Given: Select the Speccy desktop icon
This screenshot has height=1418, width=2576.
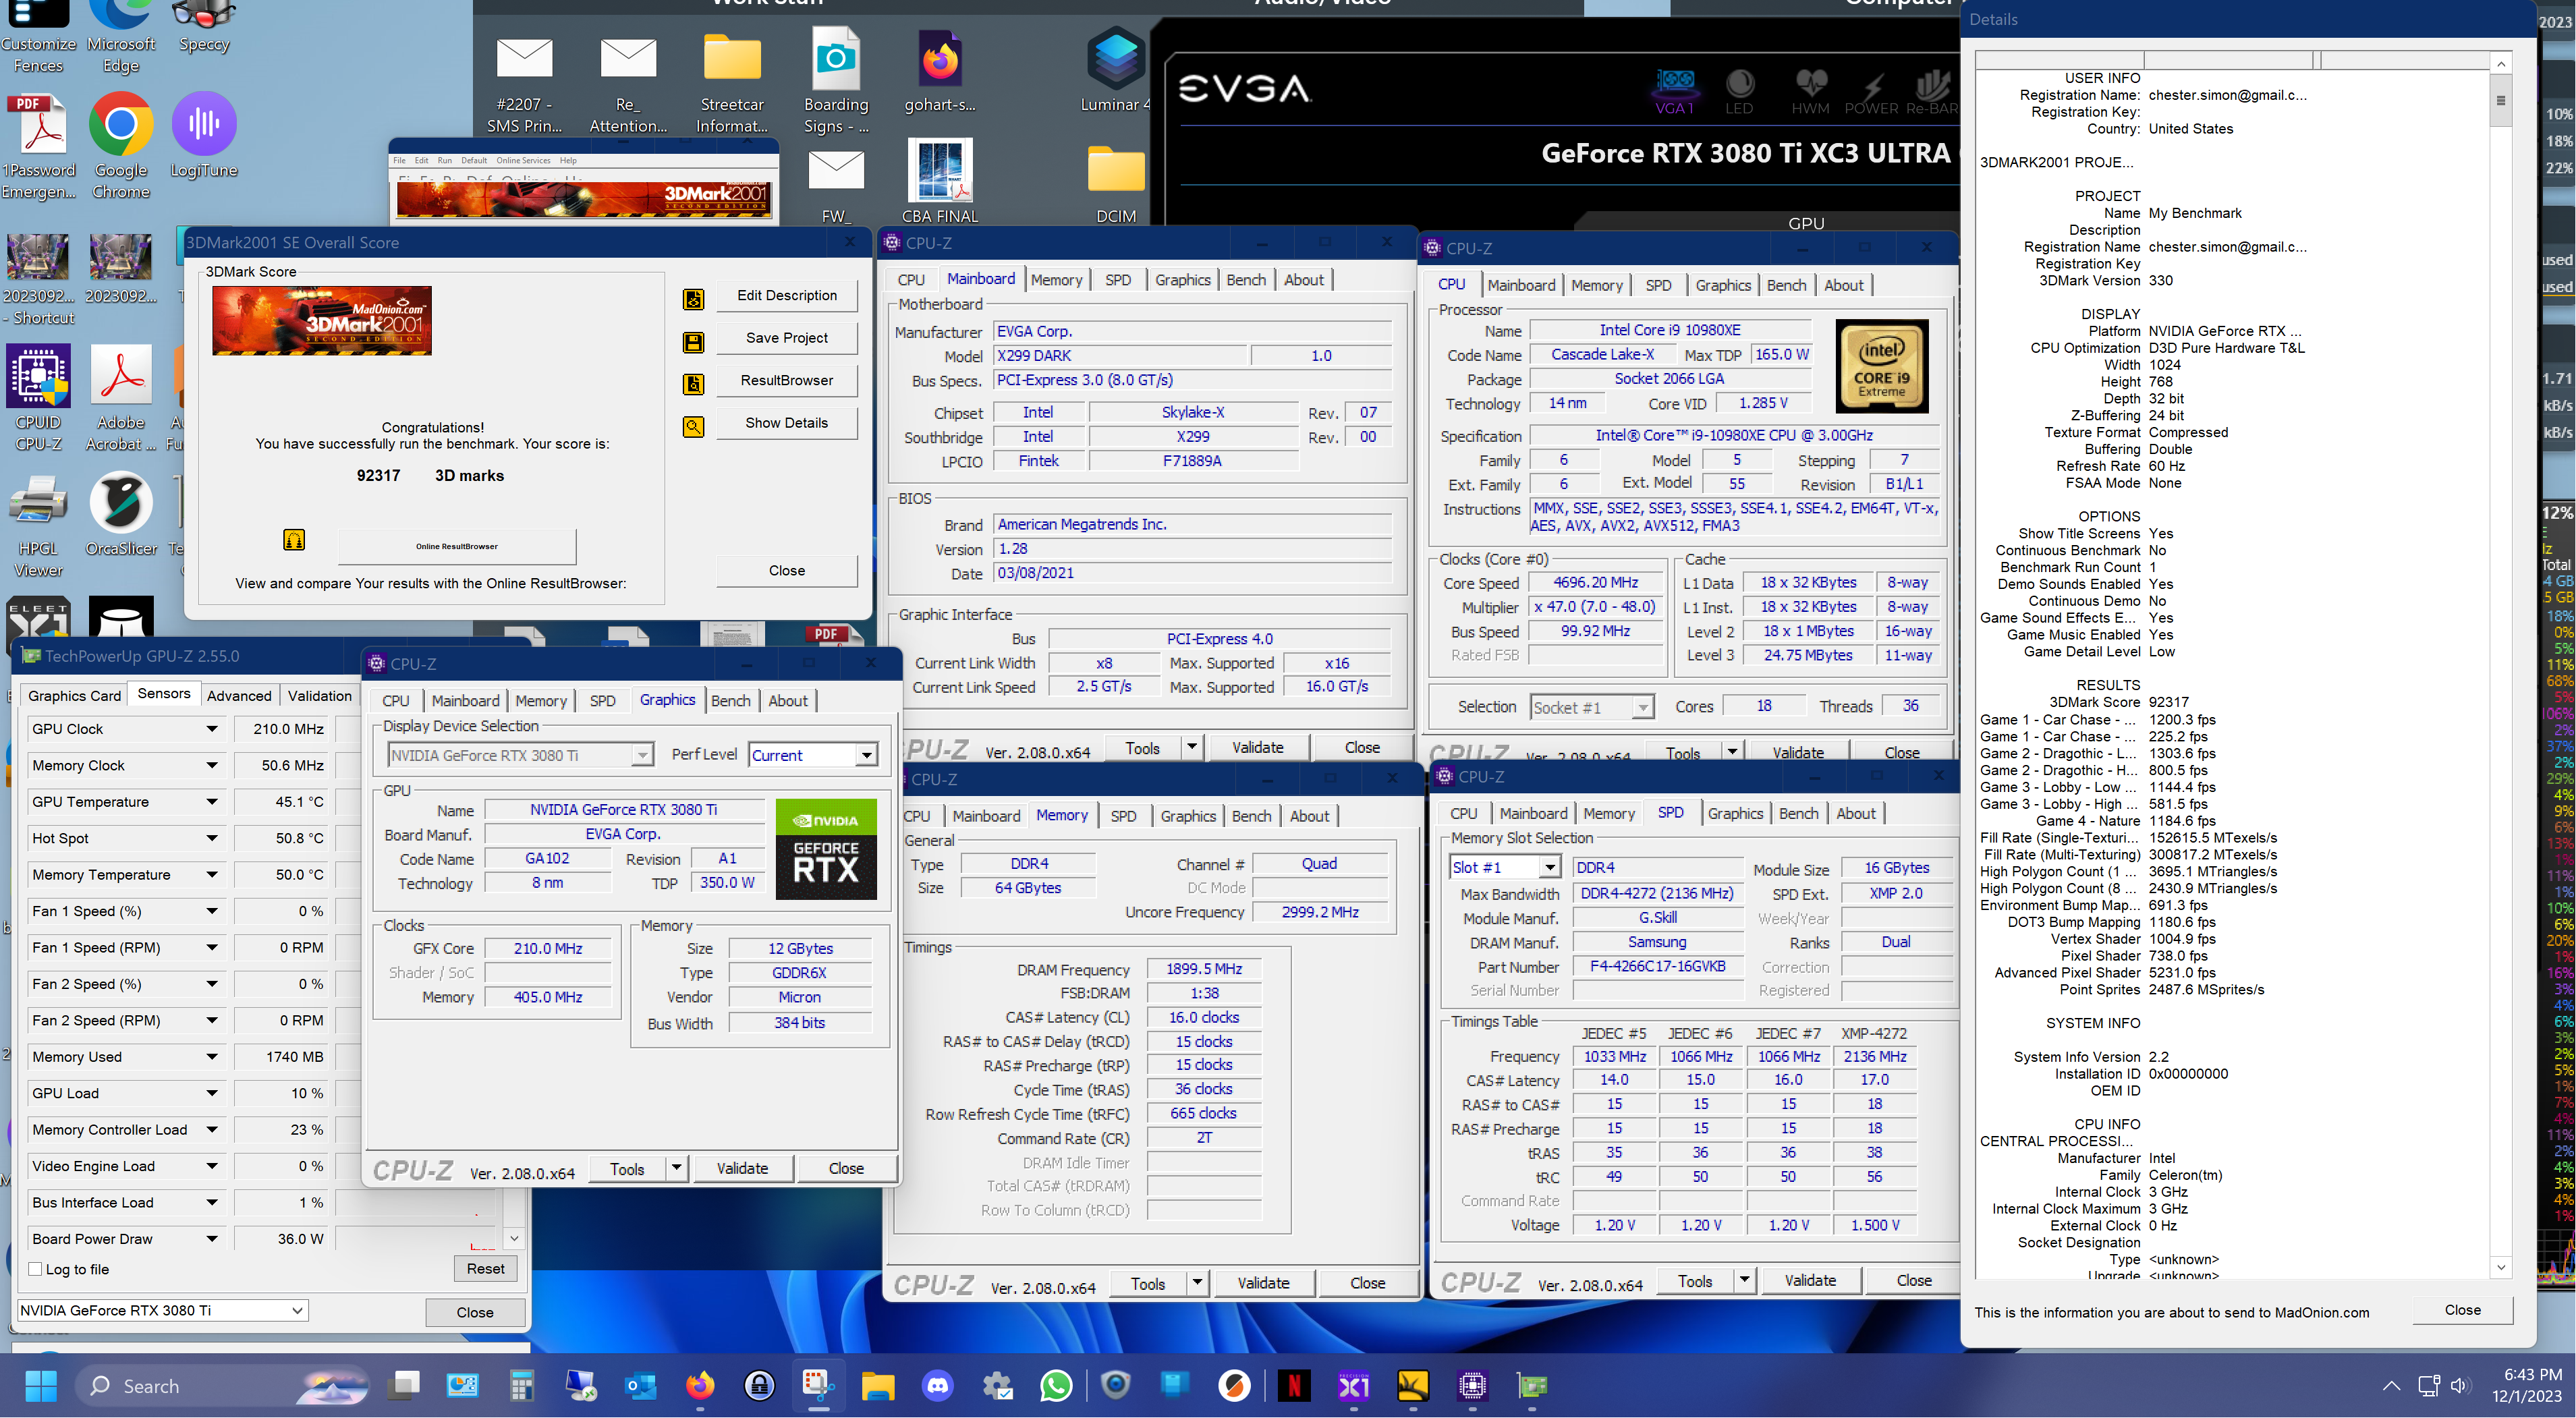Looking at the screenshot, I should click(x=204, y=27).
